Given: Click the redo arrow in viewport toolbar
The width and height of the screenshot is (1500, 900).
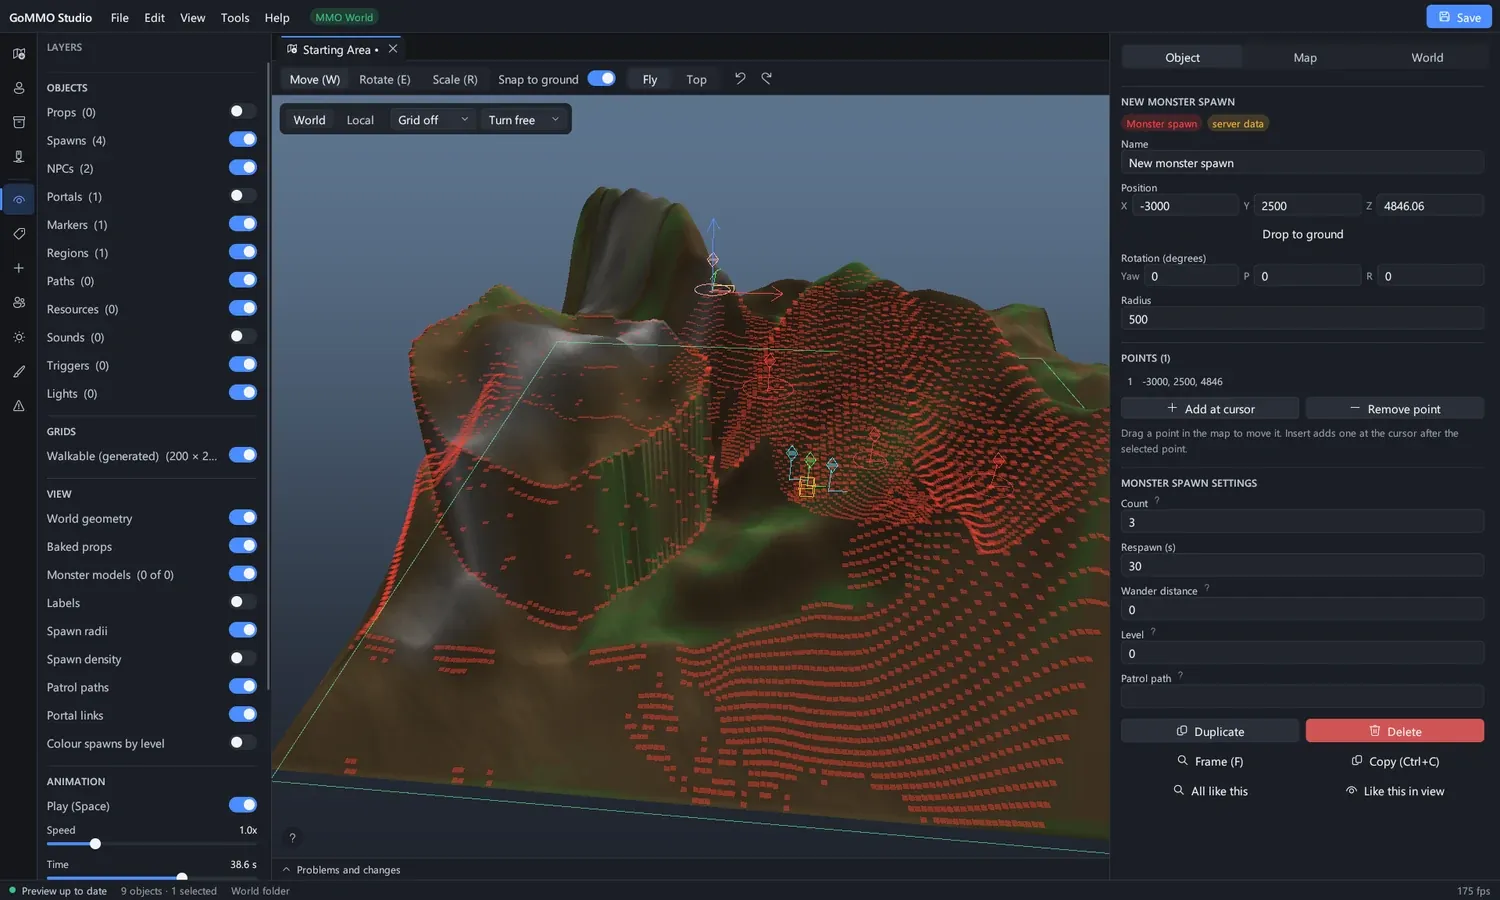Looking at the screenshot, I should pos(767,78).
